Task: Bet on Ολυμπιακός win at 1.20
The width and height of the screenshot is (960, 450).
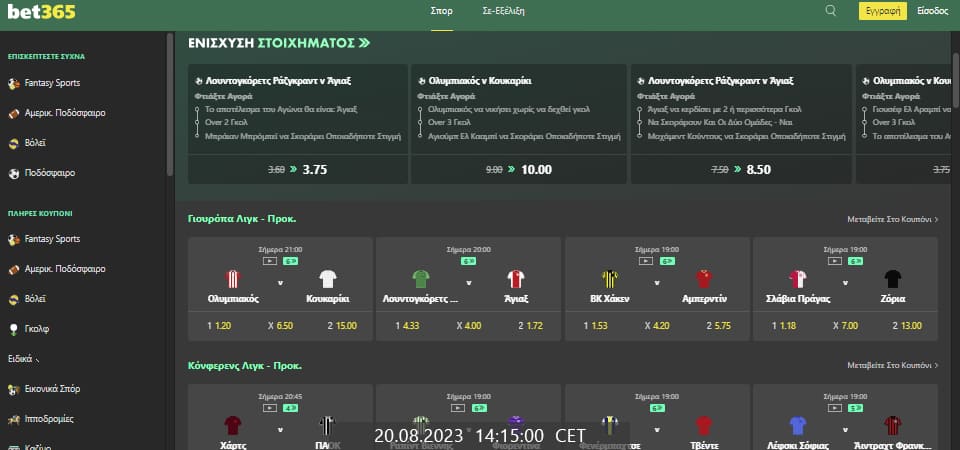Action: click(219, 326)
